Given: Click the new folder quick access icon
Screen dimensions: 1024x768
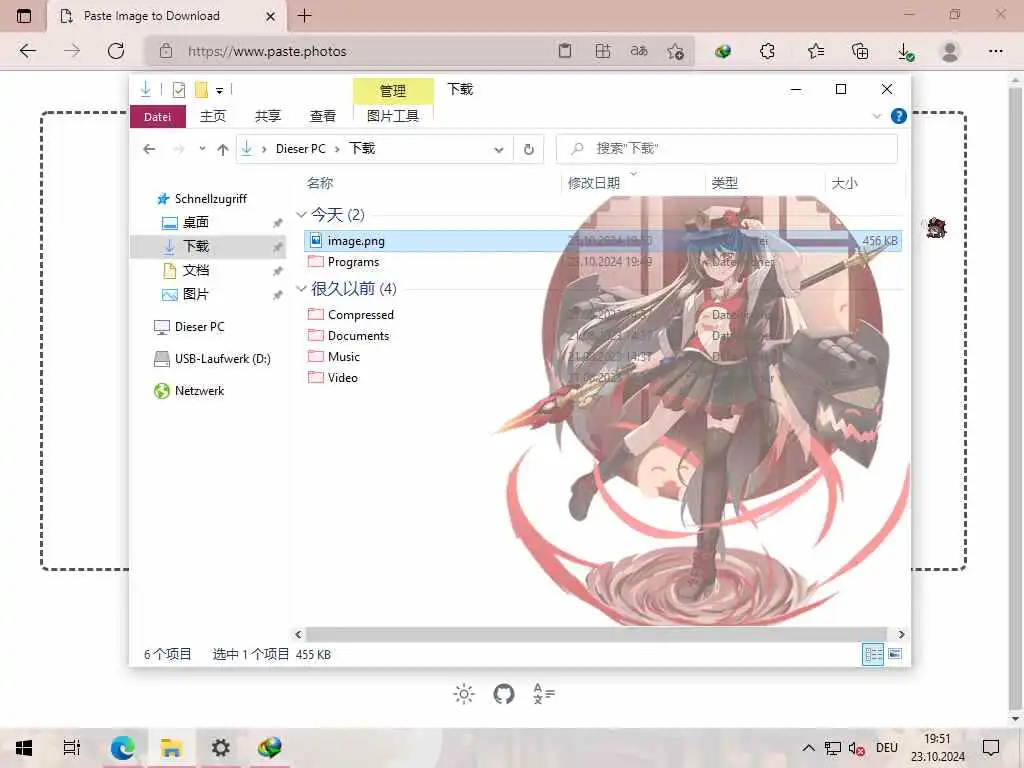Looking at the screenshot, I should pyautogui.click(x=201, y=89).
